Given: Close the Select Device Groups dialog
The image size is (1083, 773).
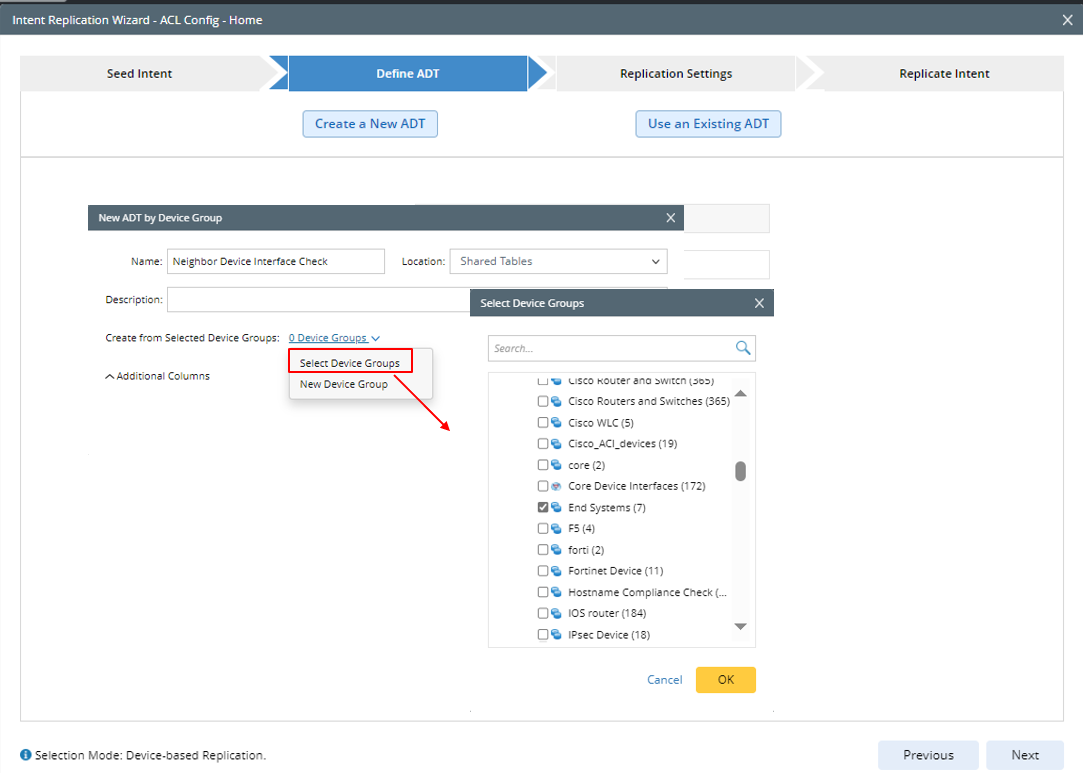Looking at the screenshot, I should (x=759, y=303).
